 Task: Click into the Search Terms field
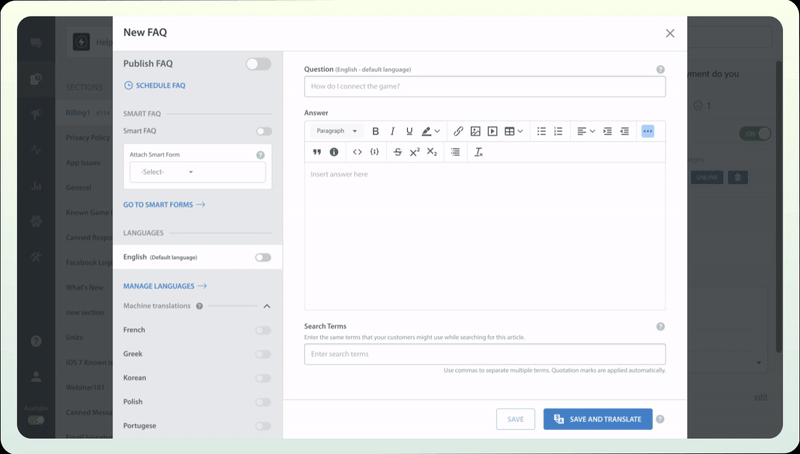pyautogui.click(x=484, y=354)
